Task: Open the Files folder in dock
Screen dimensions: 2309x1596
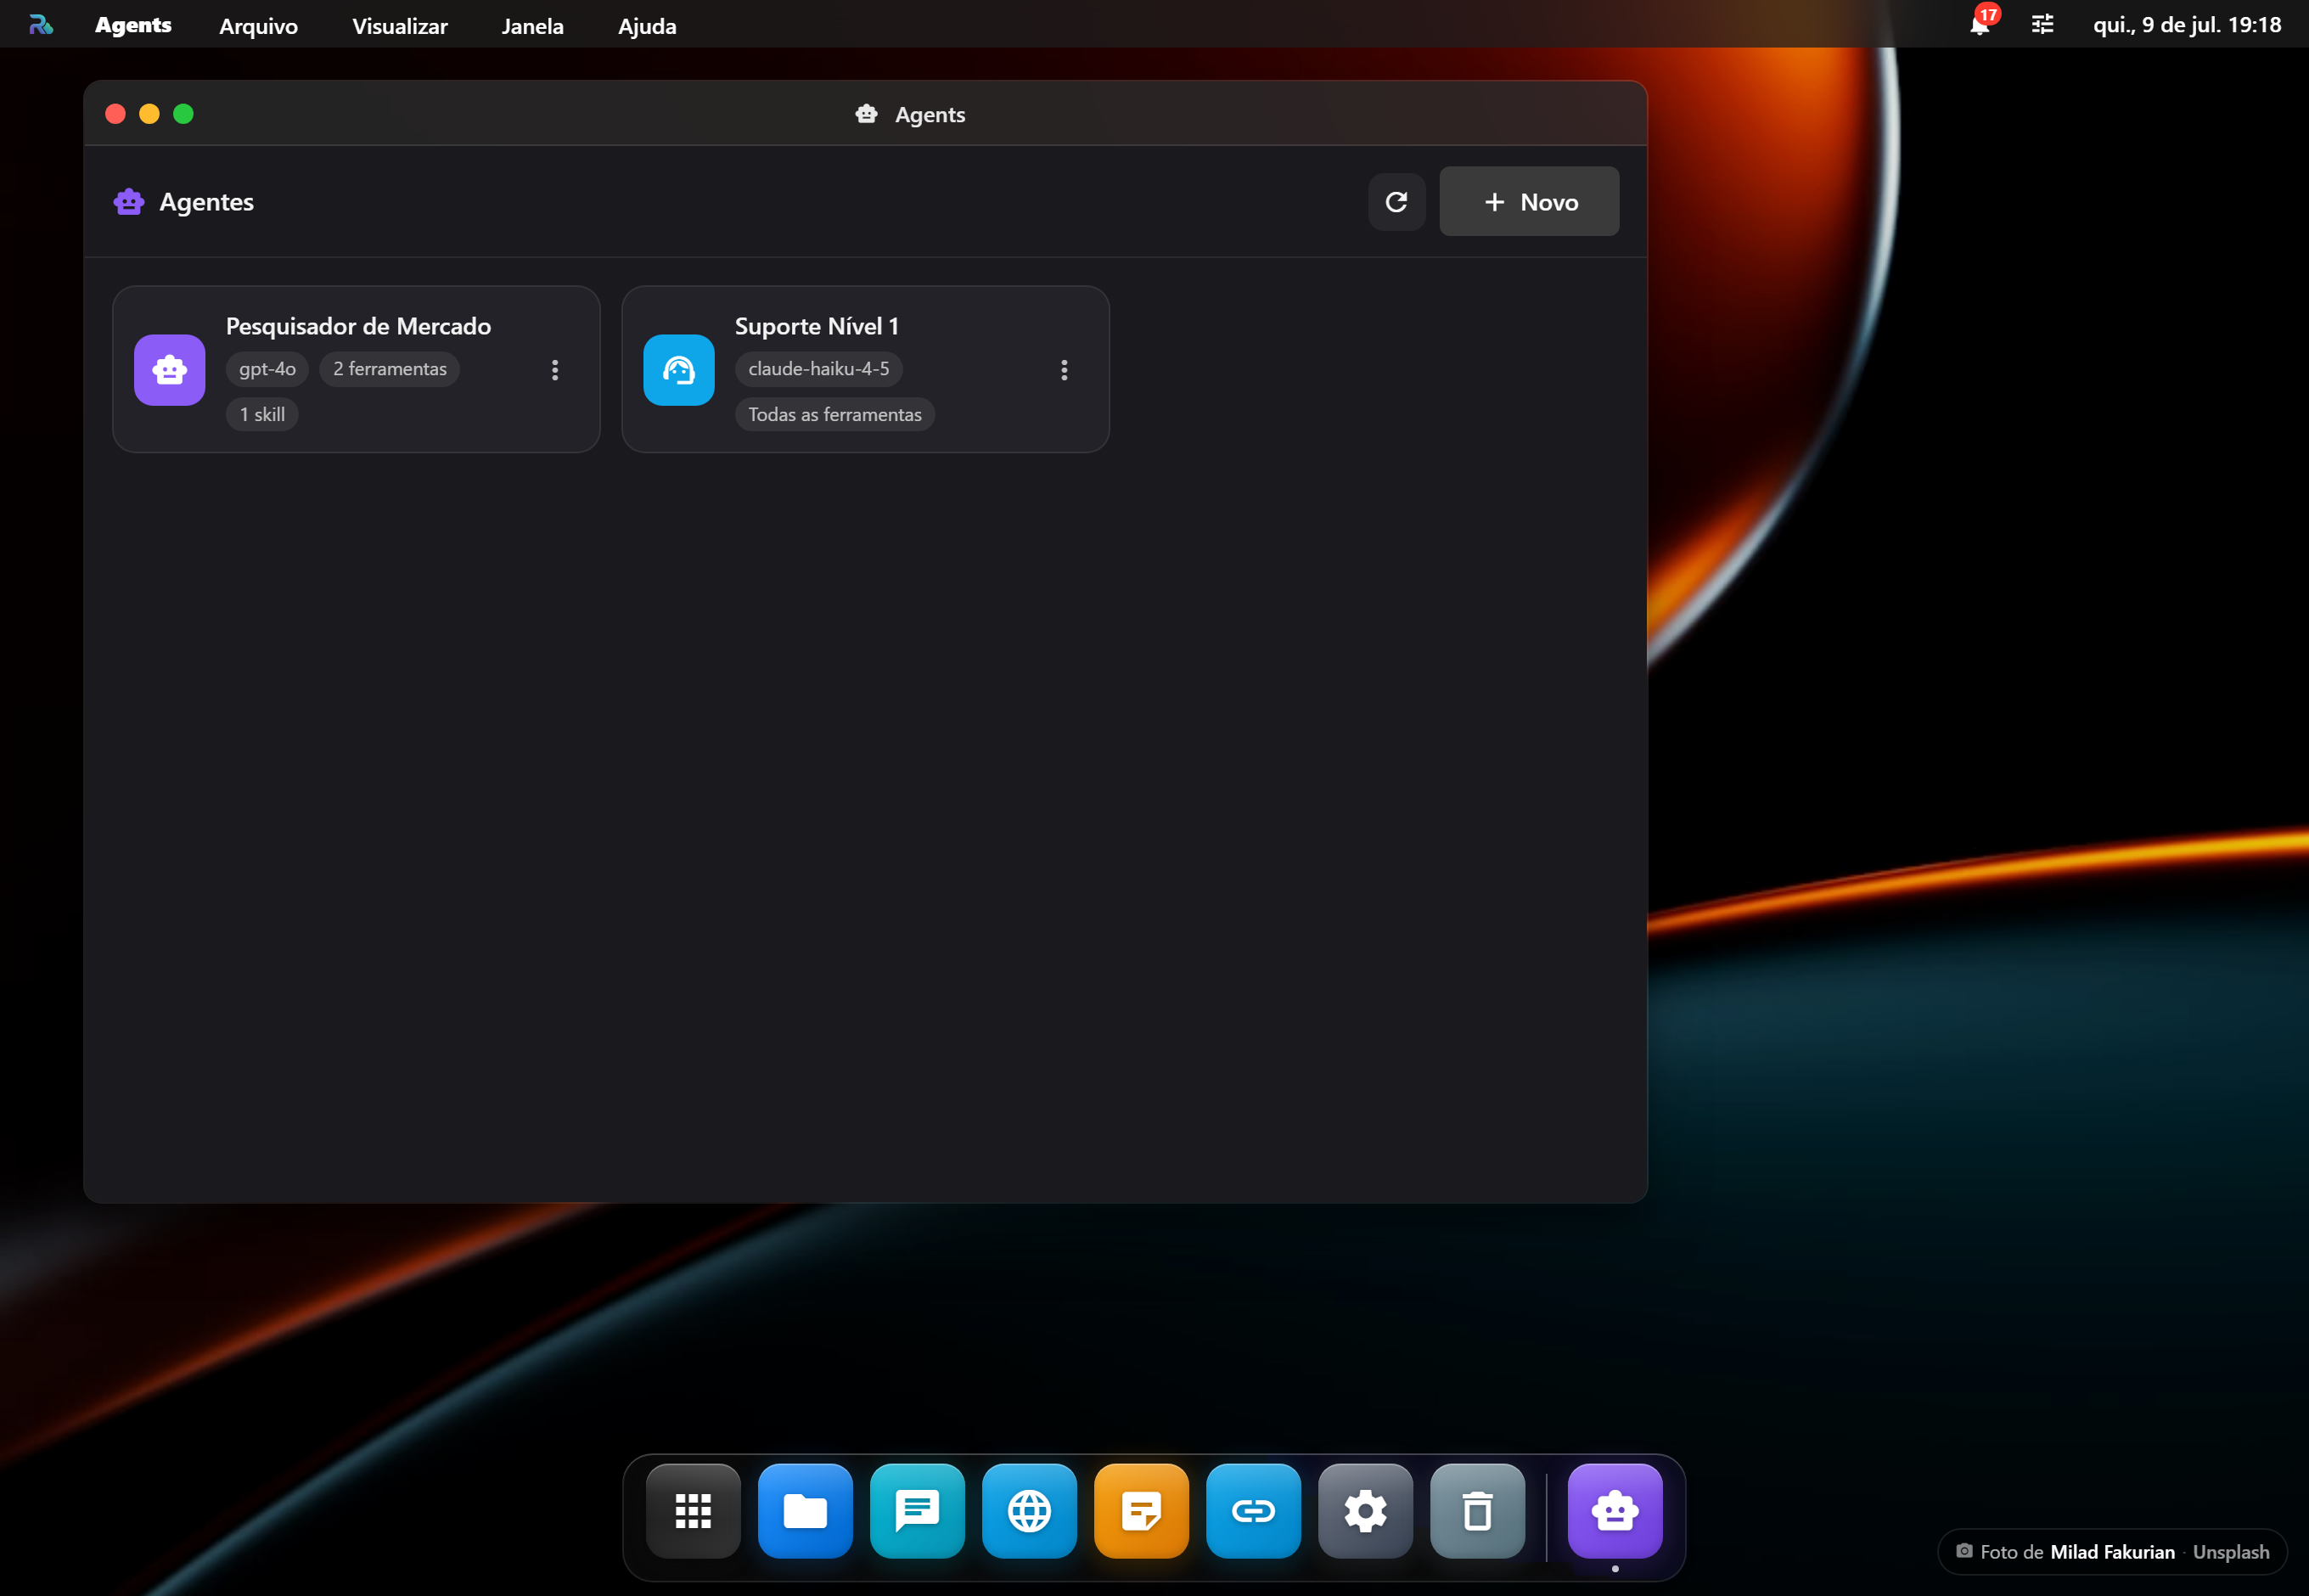Action: 805,1511
